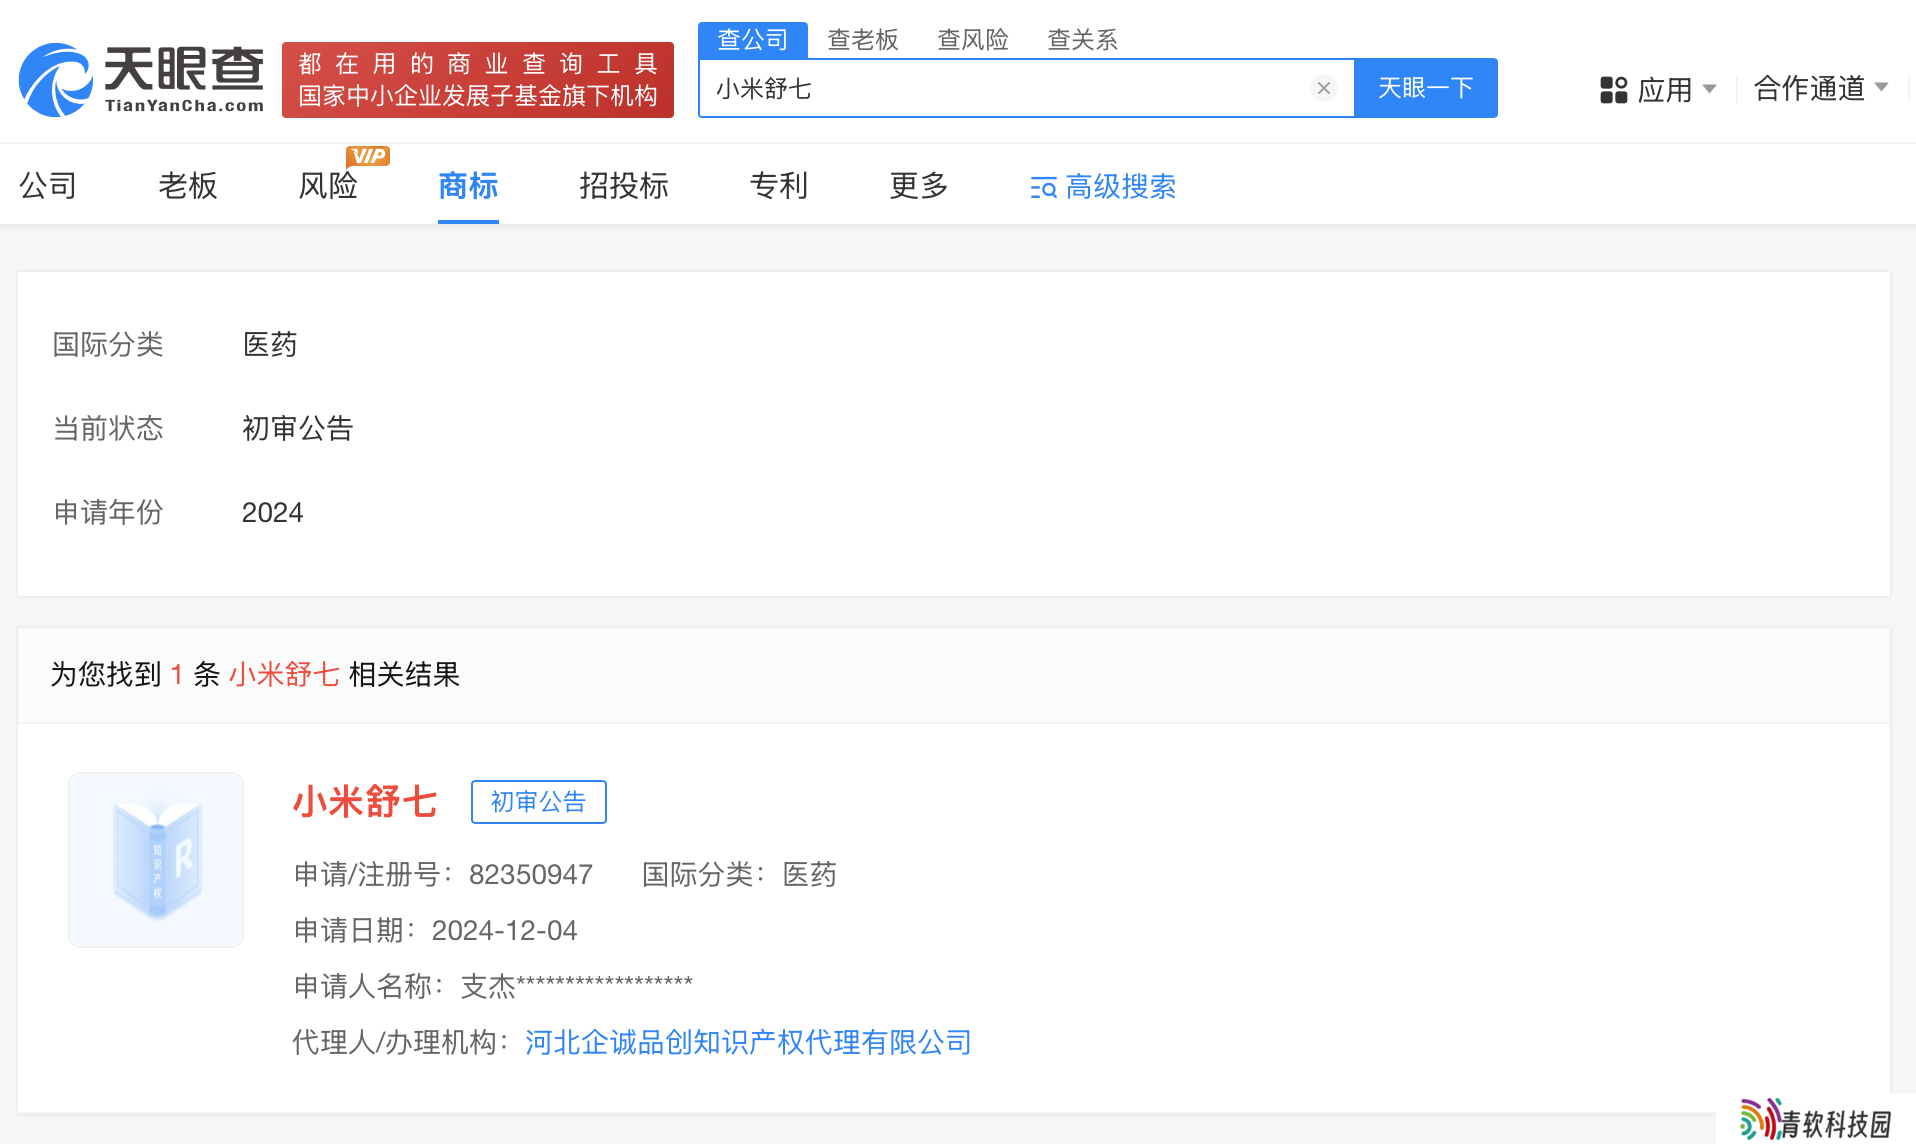The width and height of the screenshot is (1916, 1144).
Task: Switch to the 公司 category tab
Action: (48, 185)
